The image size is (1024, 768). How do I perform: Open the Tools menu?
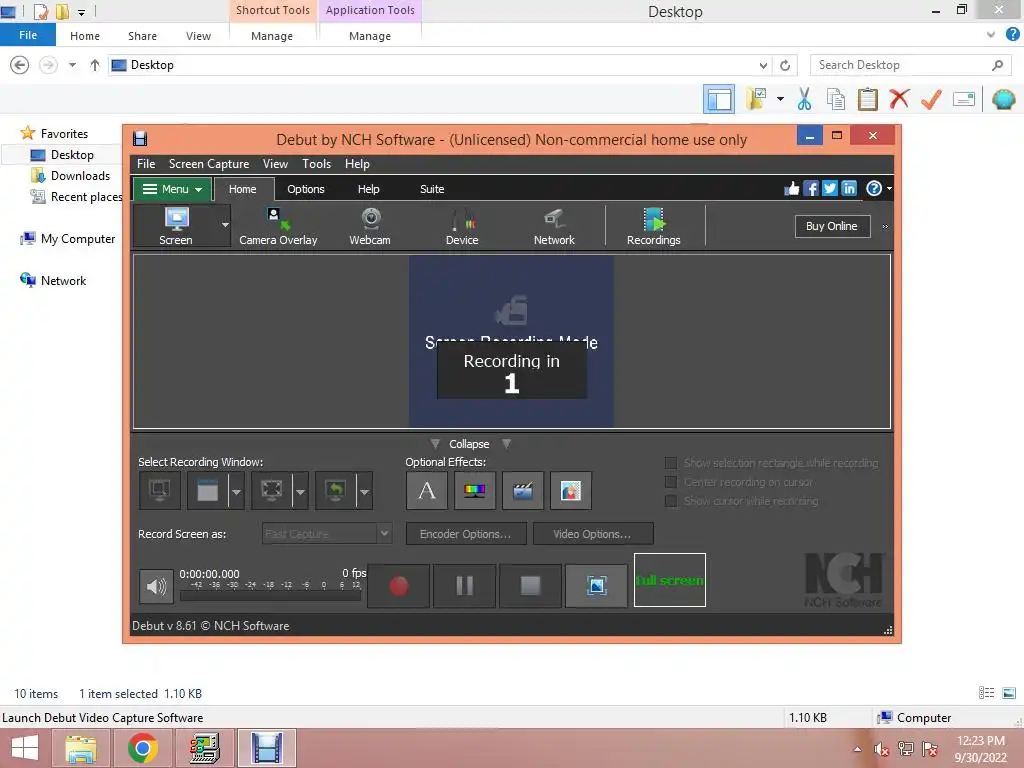point(316,164)
